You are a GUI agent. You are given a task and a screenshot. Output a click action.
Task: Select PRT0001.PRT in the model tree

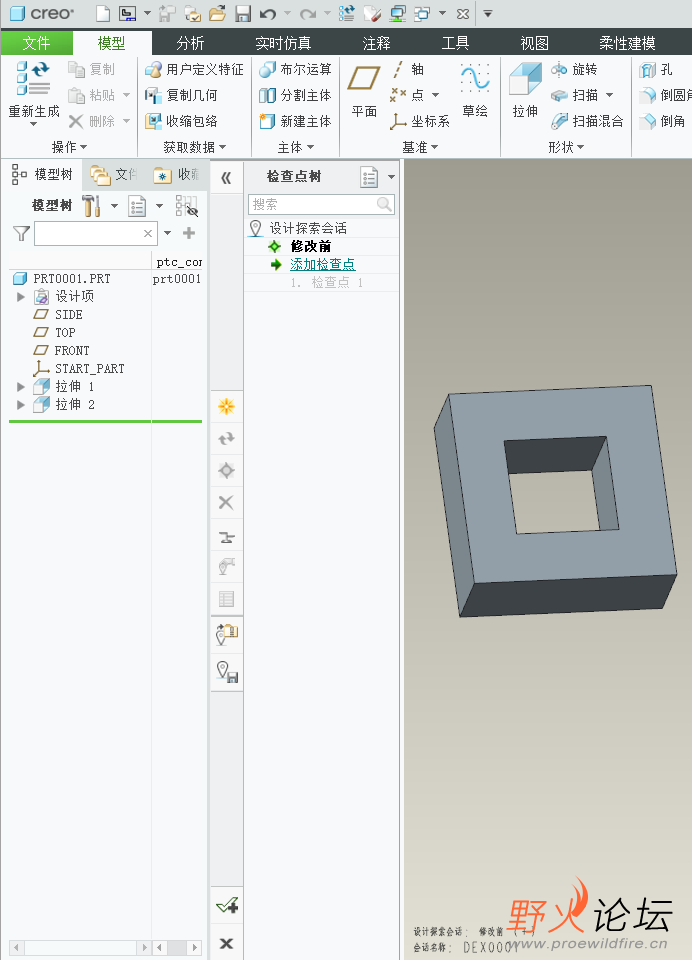[72, 279]
